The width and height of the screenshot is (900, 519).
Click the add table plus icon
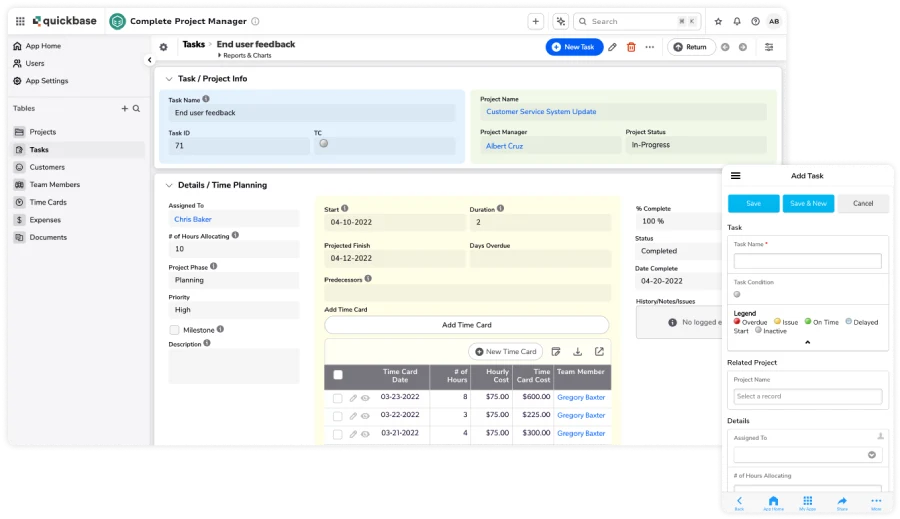(x=125, y=108)
